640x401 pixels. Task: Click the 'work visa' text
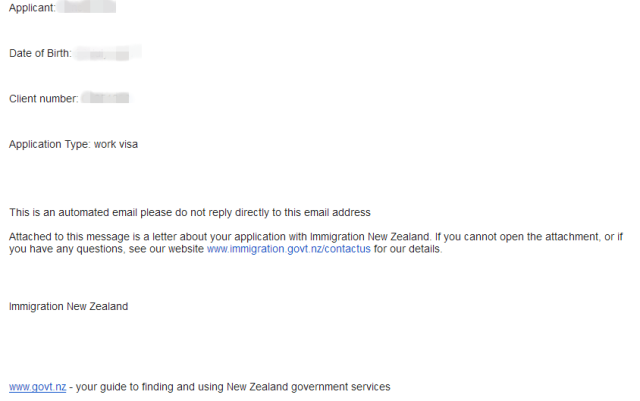click(x=116, y=145)
